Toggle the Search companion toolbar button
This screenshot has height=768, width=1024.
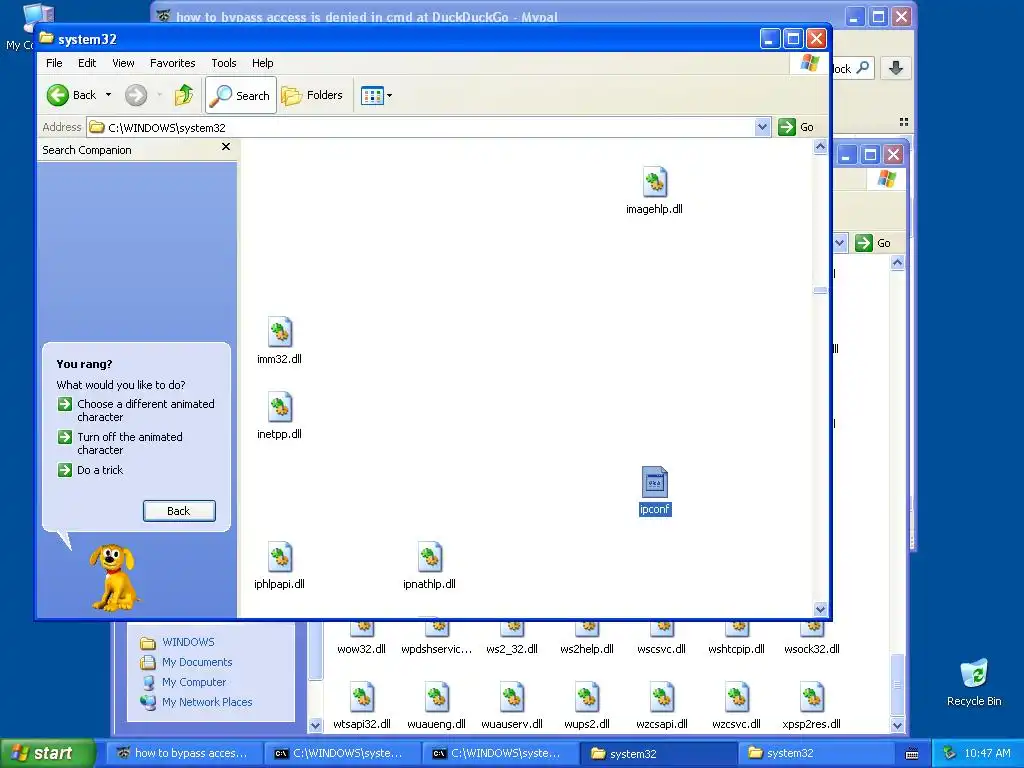[x=241, y=95]
